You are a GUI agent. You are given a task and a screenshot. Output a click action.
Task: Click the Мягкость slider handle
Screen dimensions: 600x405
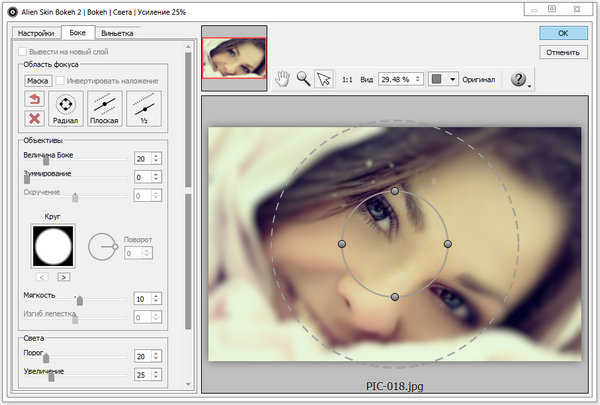[80, 299]
